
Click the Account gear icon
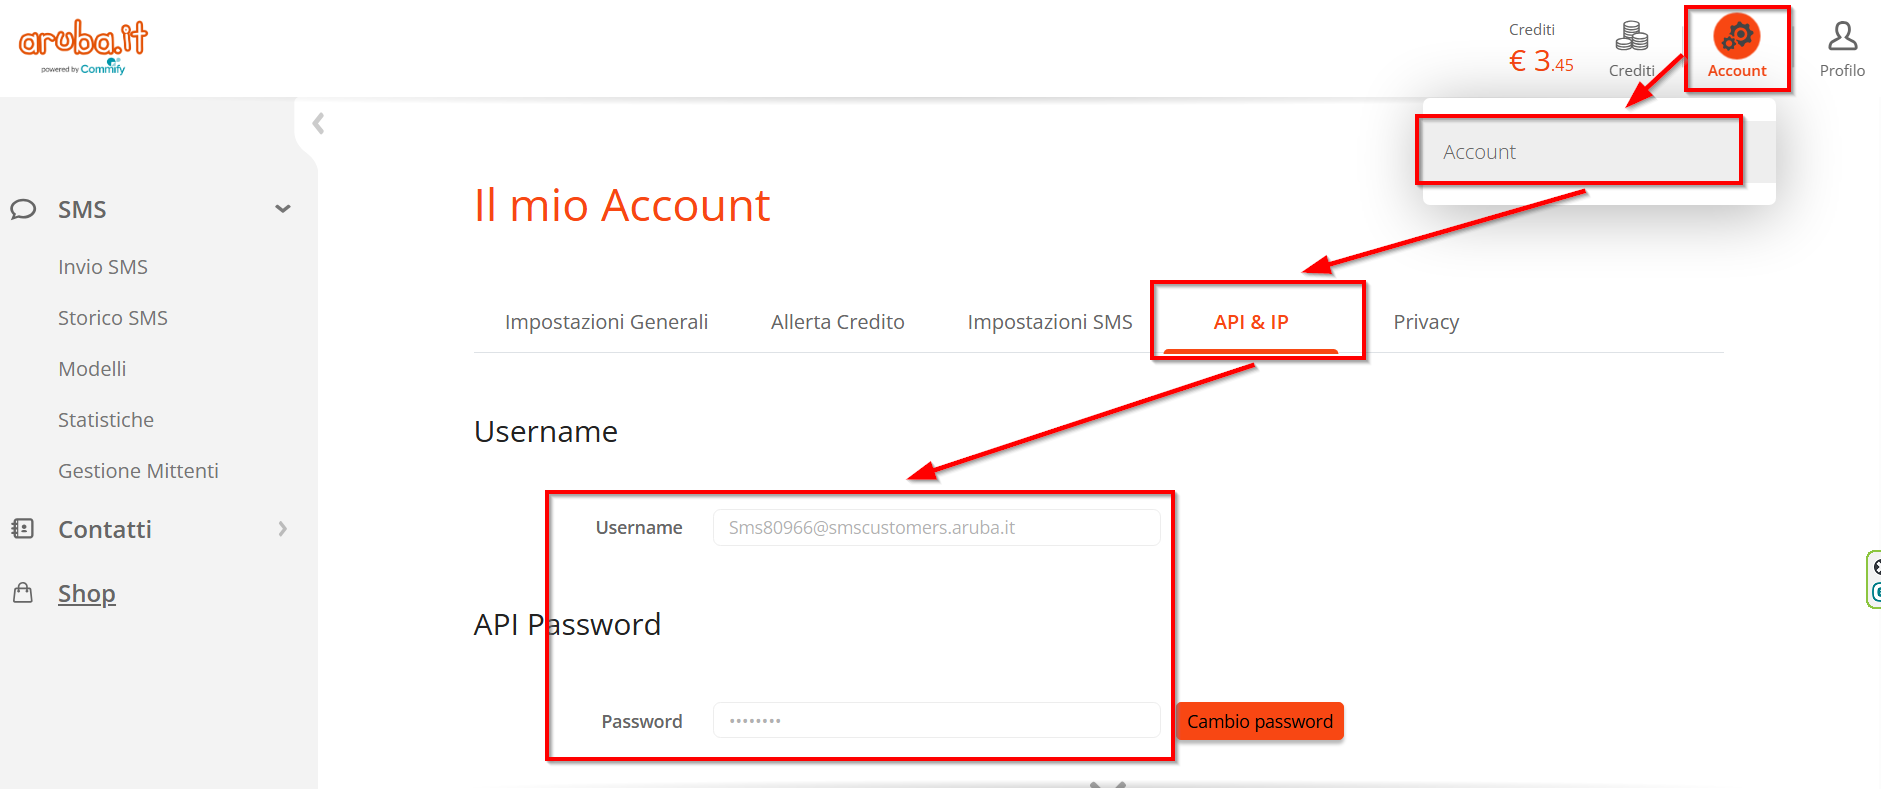(x=1737, y=37)
